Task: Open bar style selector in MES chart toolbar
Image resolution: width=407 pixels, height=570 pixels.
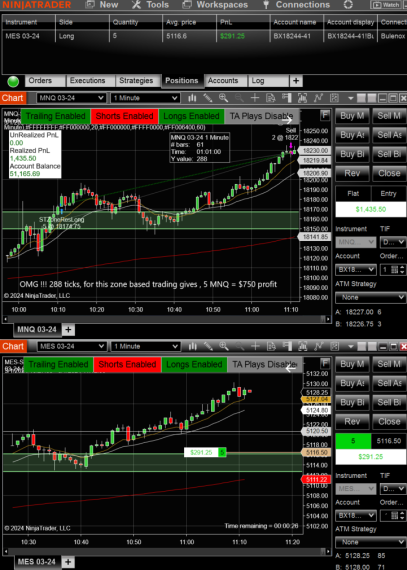Action: (x=193, y=346)
